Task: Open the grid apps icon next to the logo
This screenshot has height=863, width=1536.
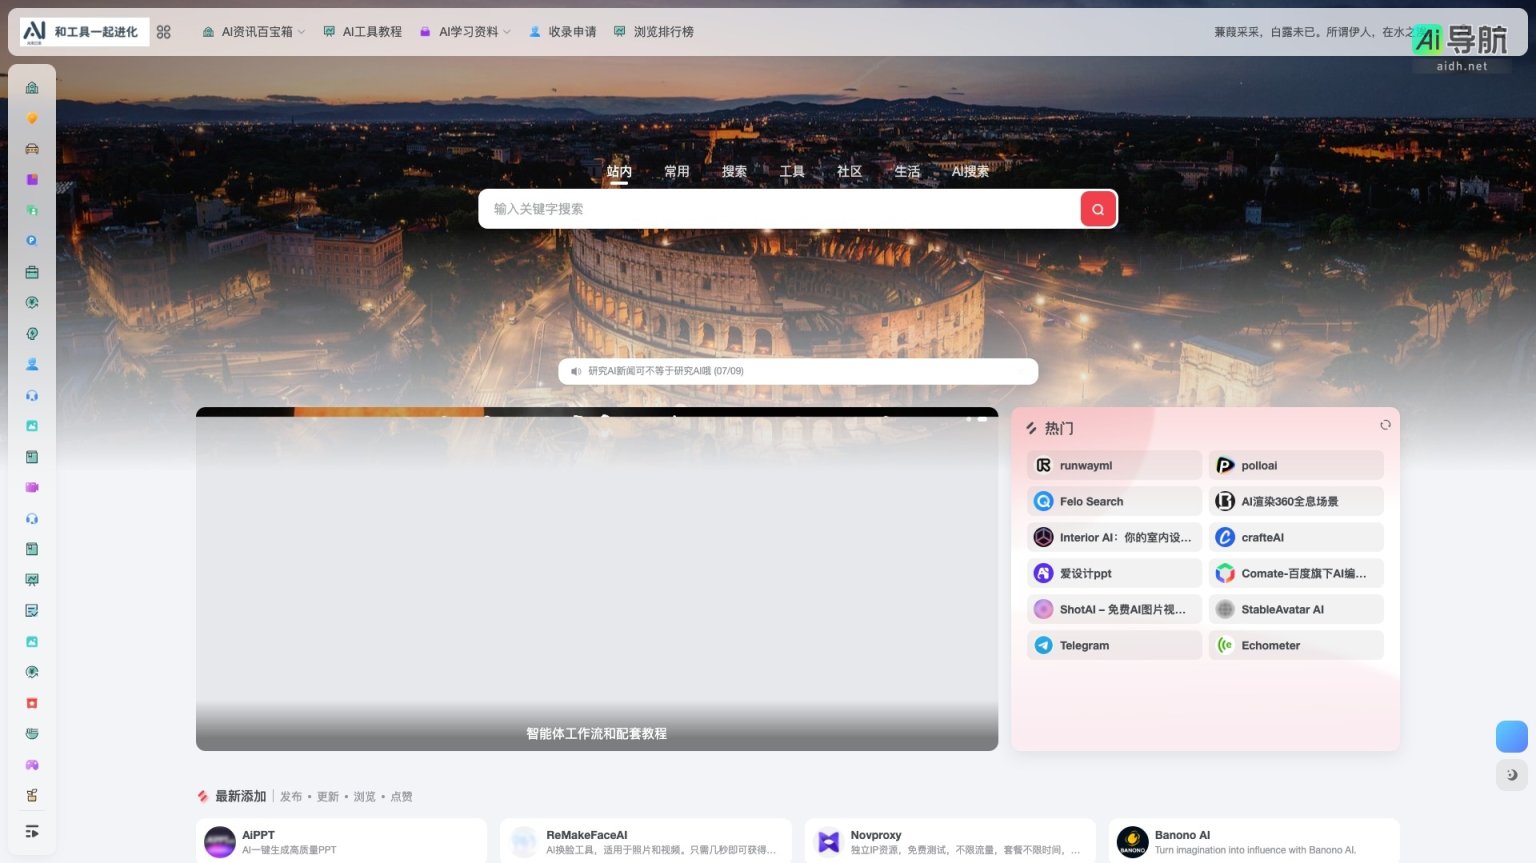Action: pos(163,31)
